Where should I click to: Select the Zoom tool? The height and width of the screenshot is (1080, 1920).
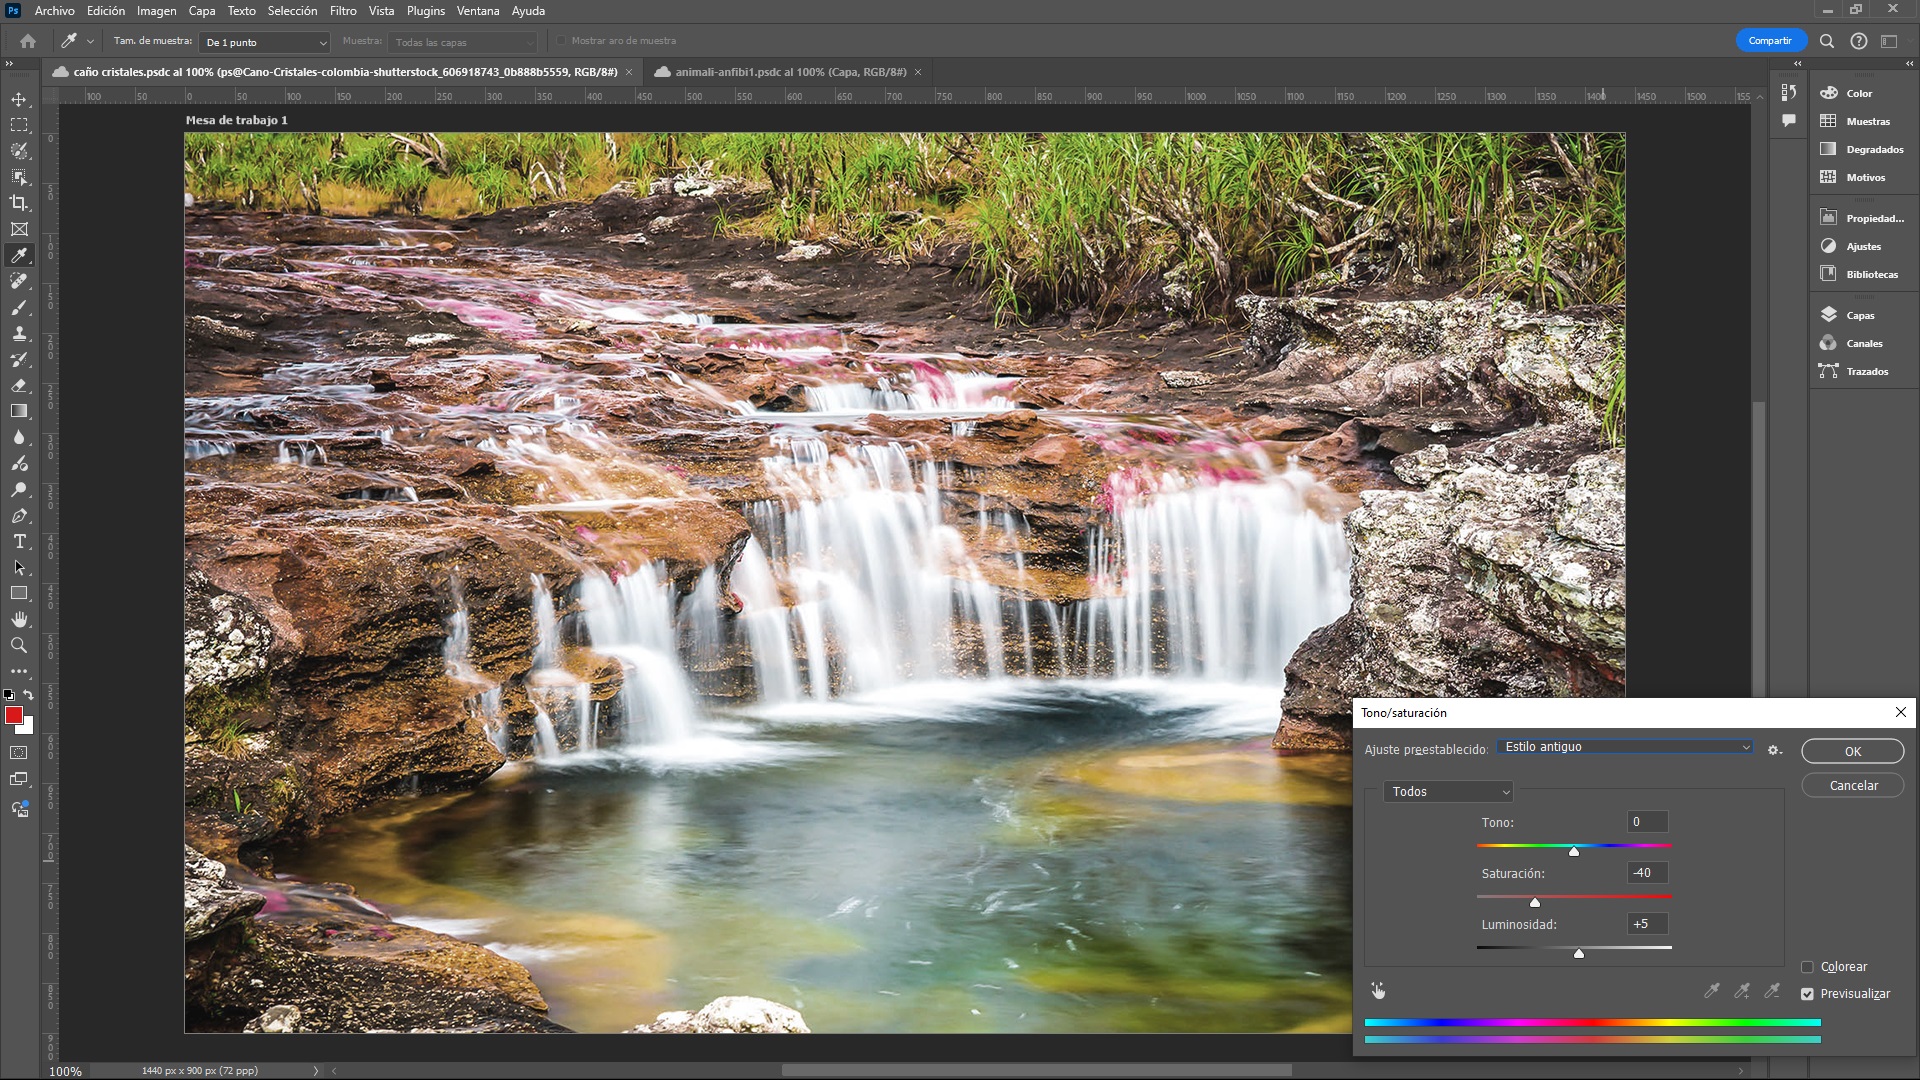click(x=19, y=646)
